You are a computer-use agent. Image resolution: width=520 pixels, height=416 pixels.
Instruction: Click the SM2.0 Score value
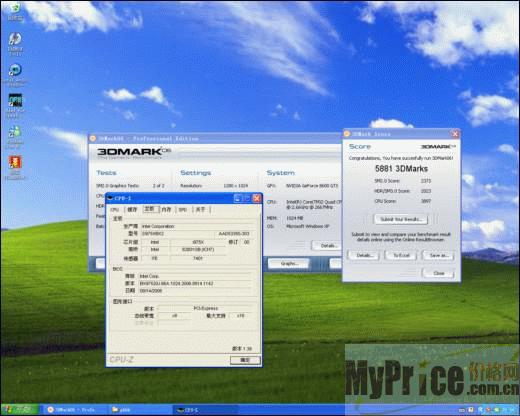tap(426, 181)
